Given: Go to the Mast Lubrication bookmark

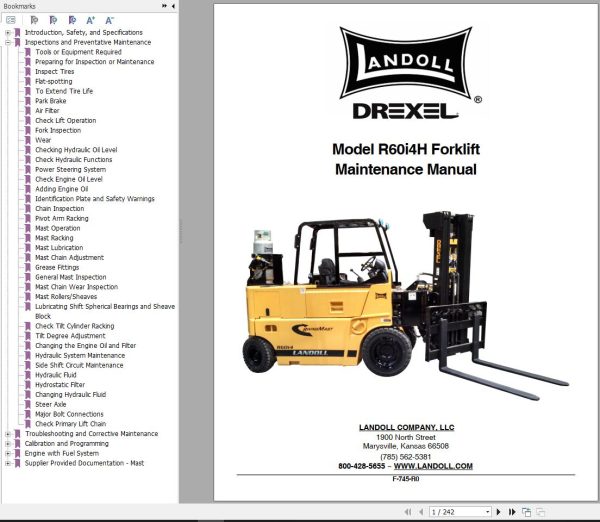Looking at the screenshot, I should 59,248.
